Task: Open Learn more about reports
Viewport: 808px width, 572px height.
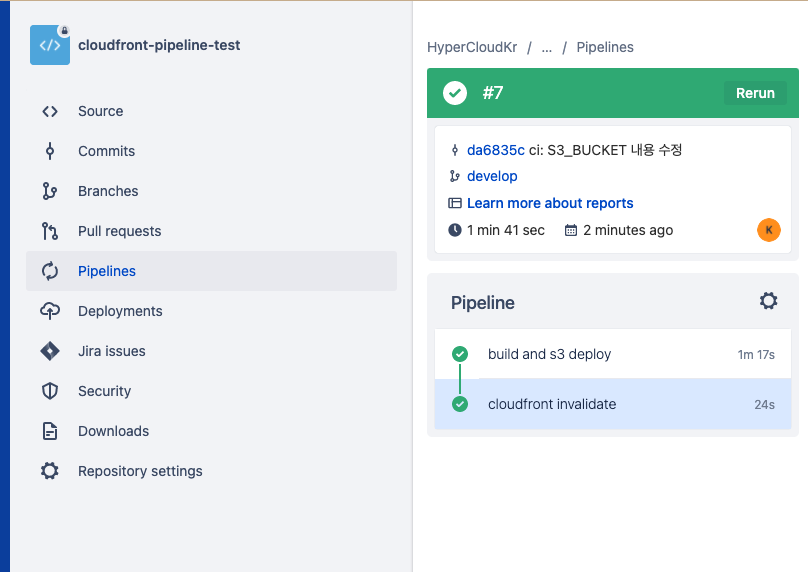Action: pos(550,203)
